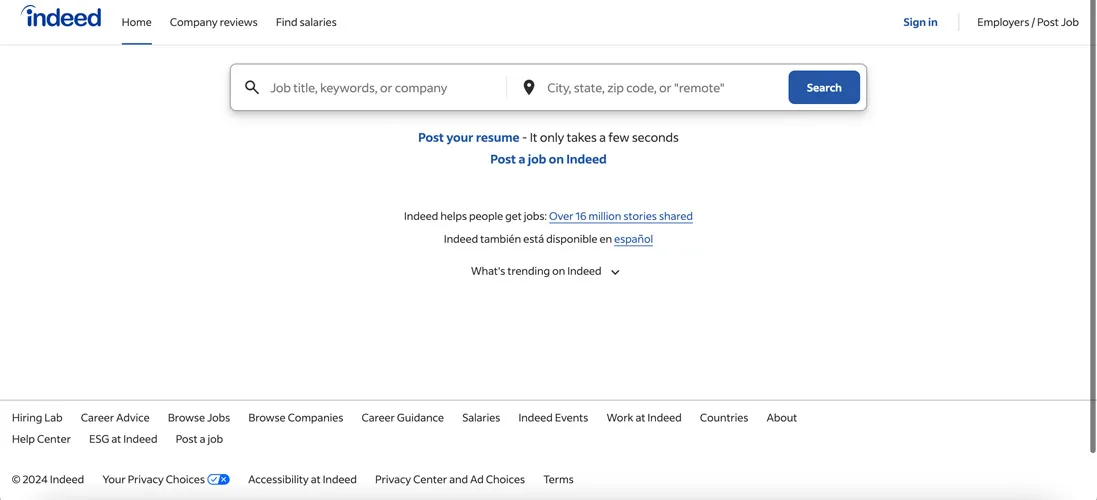Open Career Advice footer link

tap(115, 417)
